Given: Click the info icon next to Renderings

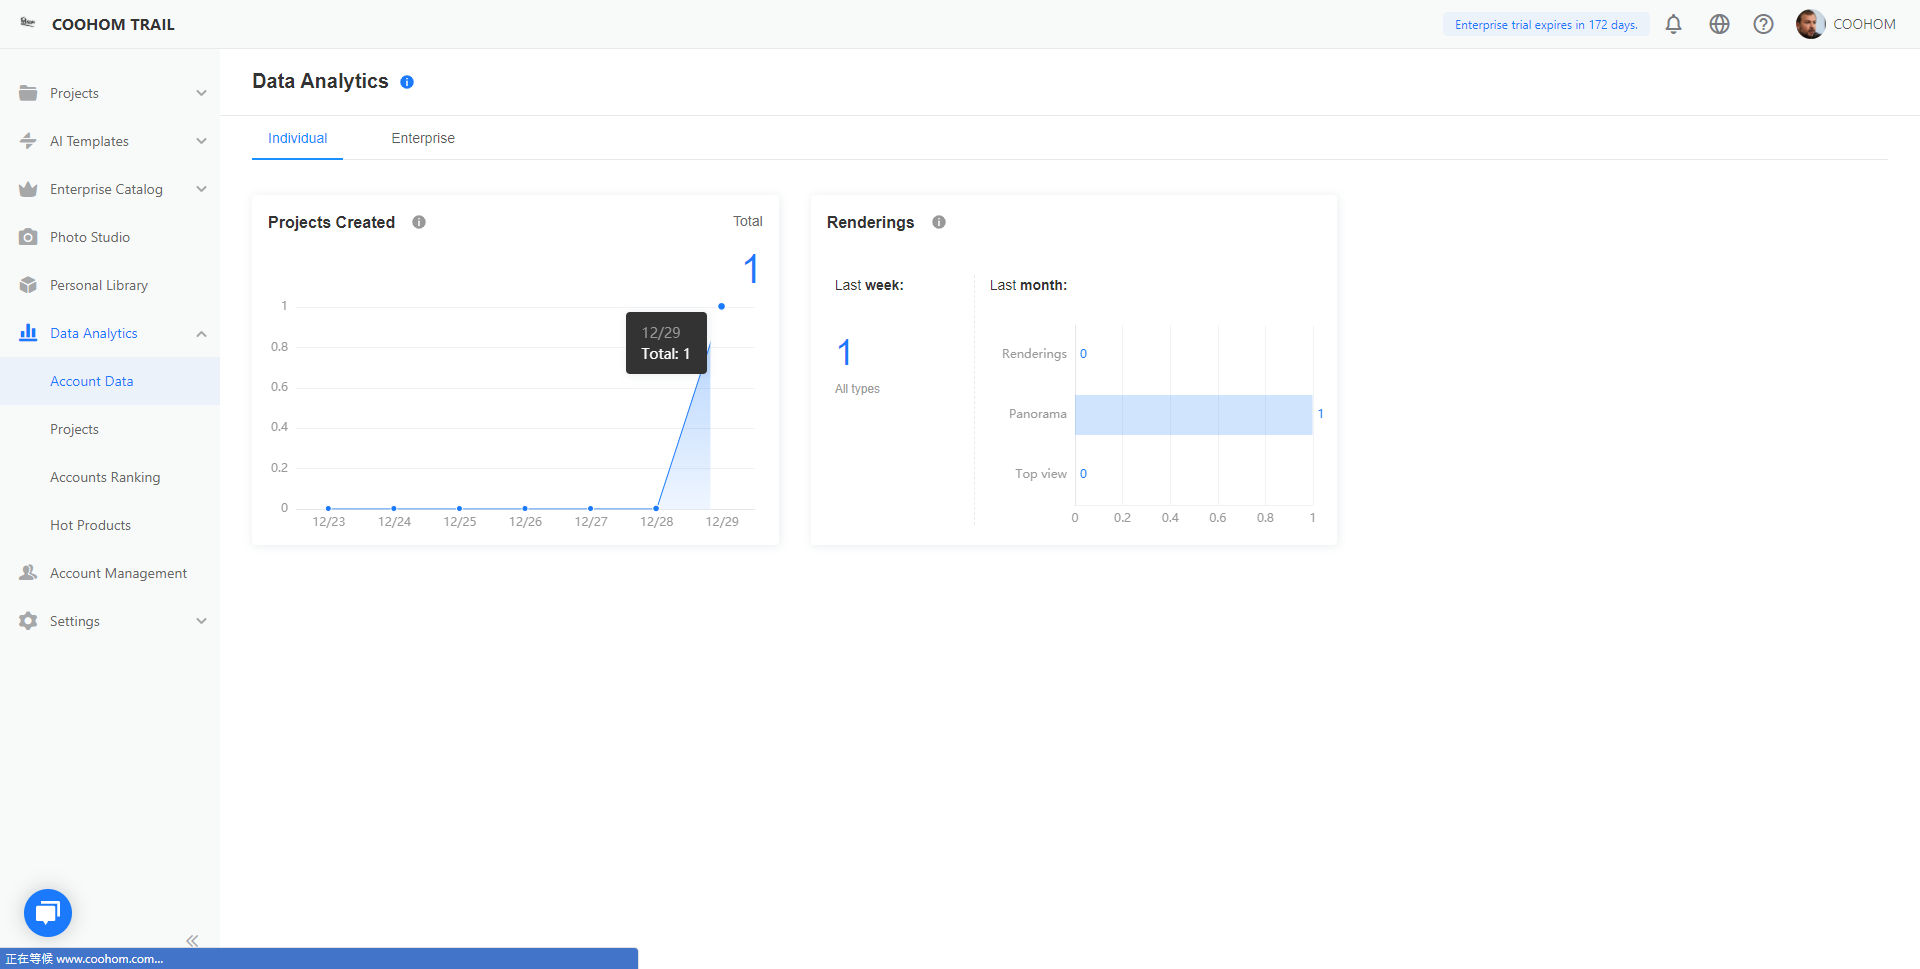Looking at the screenshot, I should coord(939,222).
